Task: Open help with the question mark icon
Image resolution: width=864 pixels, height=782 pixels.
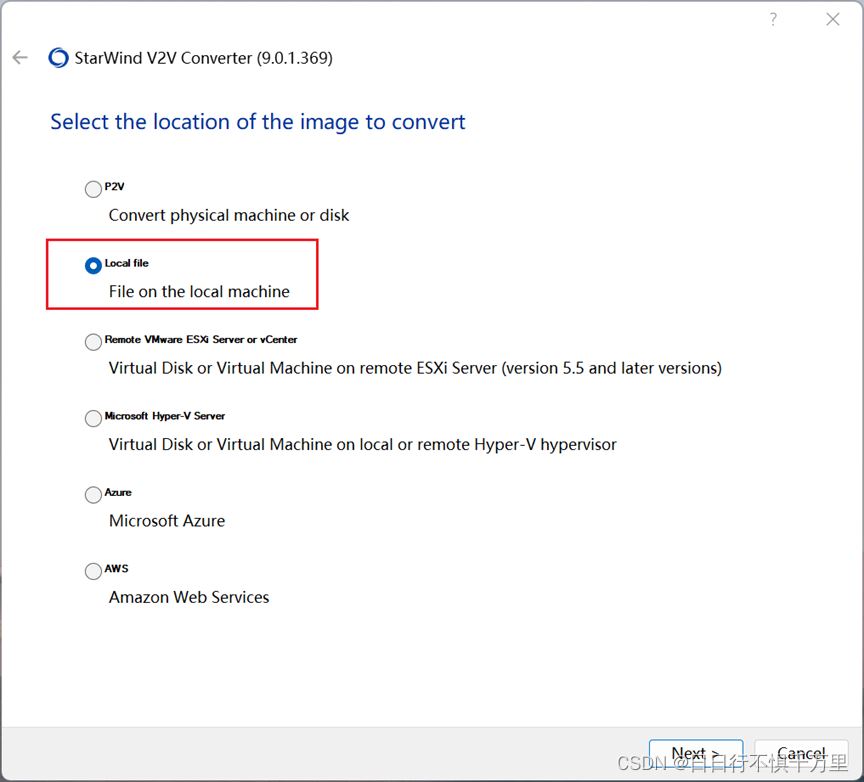Action: 773,20
